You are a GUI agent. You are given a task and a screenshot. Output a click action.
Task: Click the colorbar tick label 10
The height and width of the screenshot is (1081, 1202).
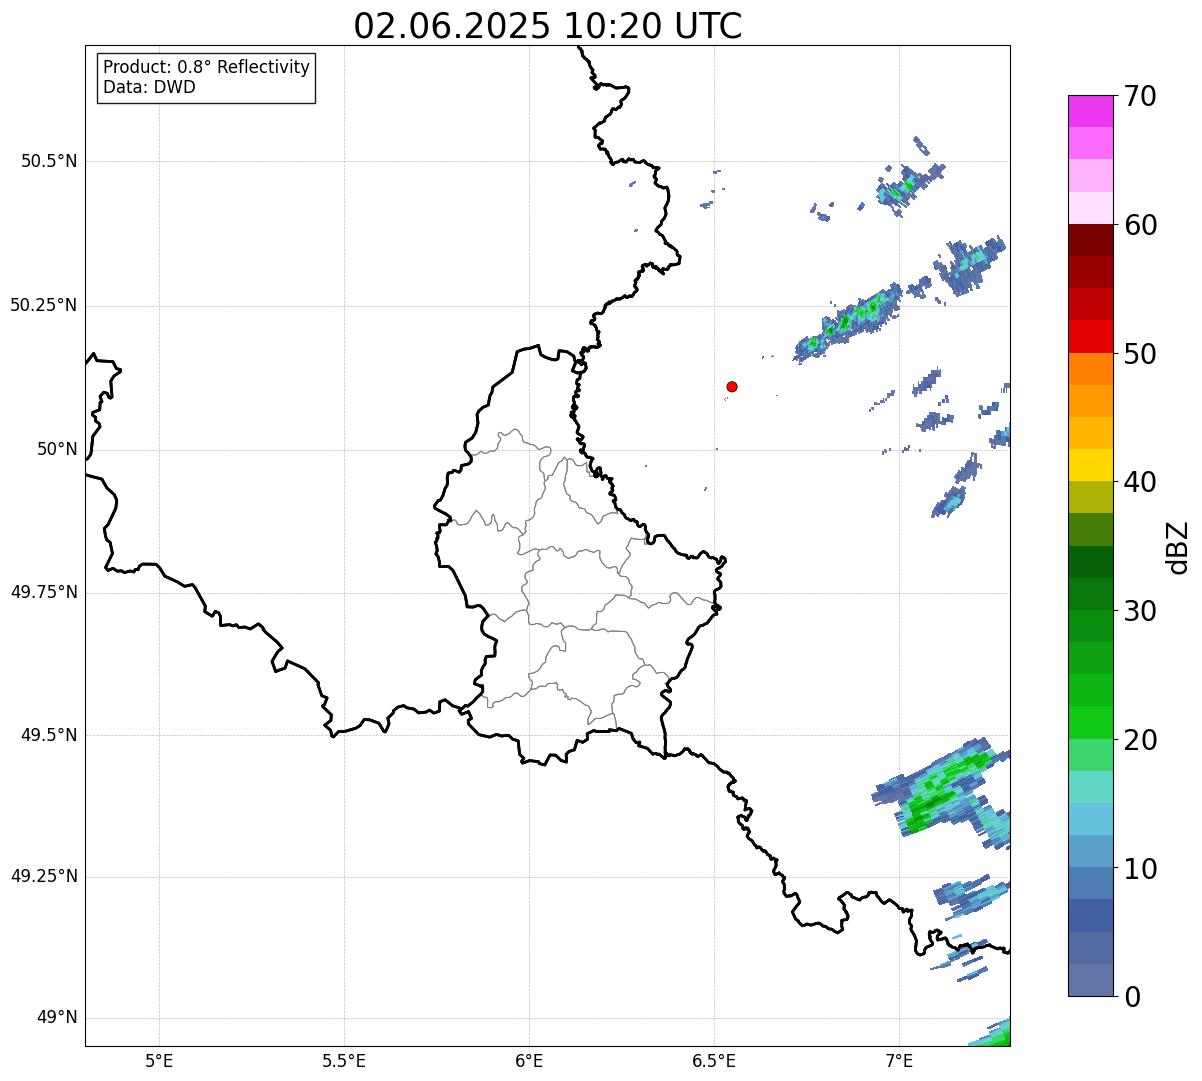pos(1141,869)
